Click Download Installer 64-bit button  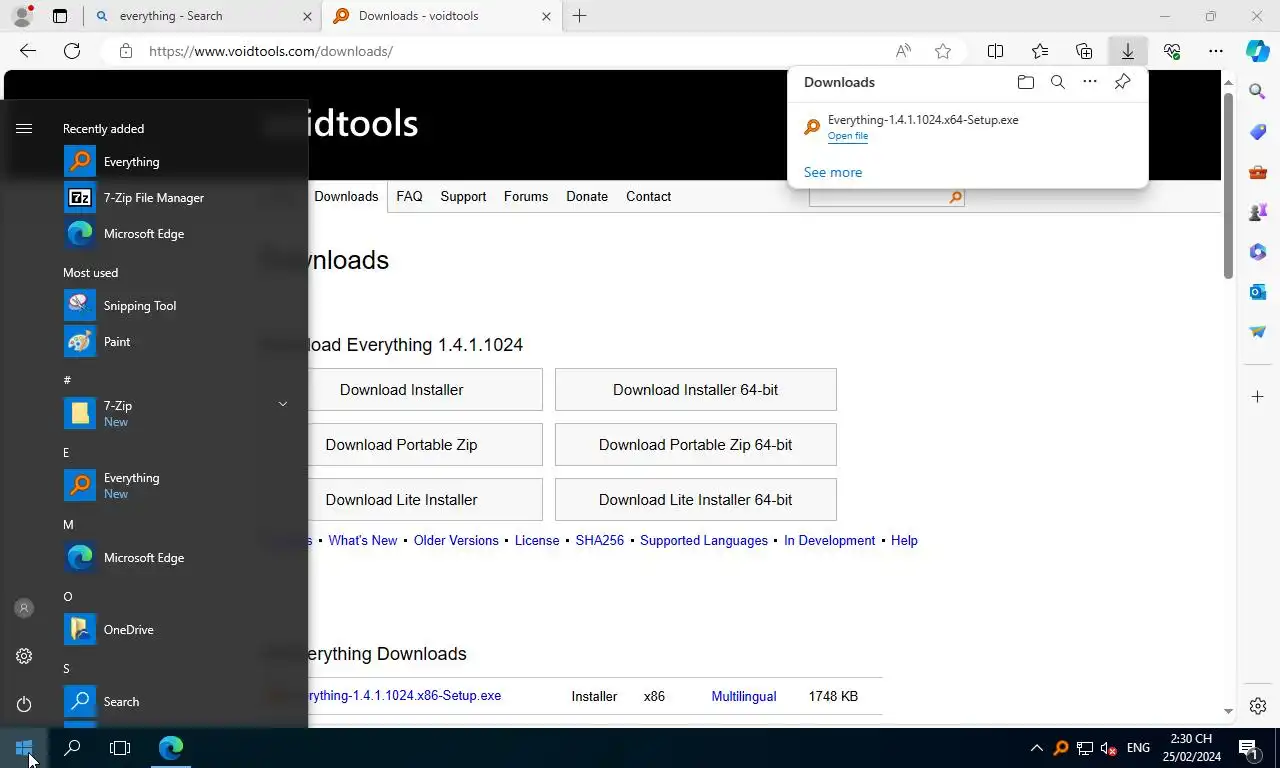(x=696, y=390)
